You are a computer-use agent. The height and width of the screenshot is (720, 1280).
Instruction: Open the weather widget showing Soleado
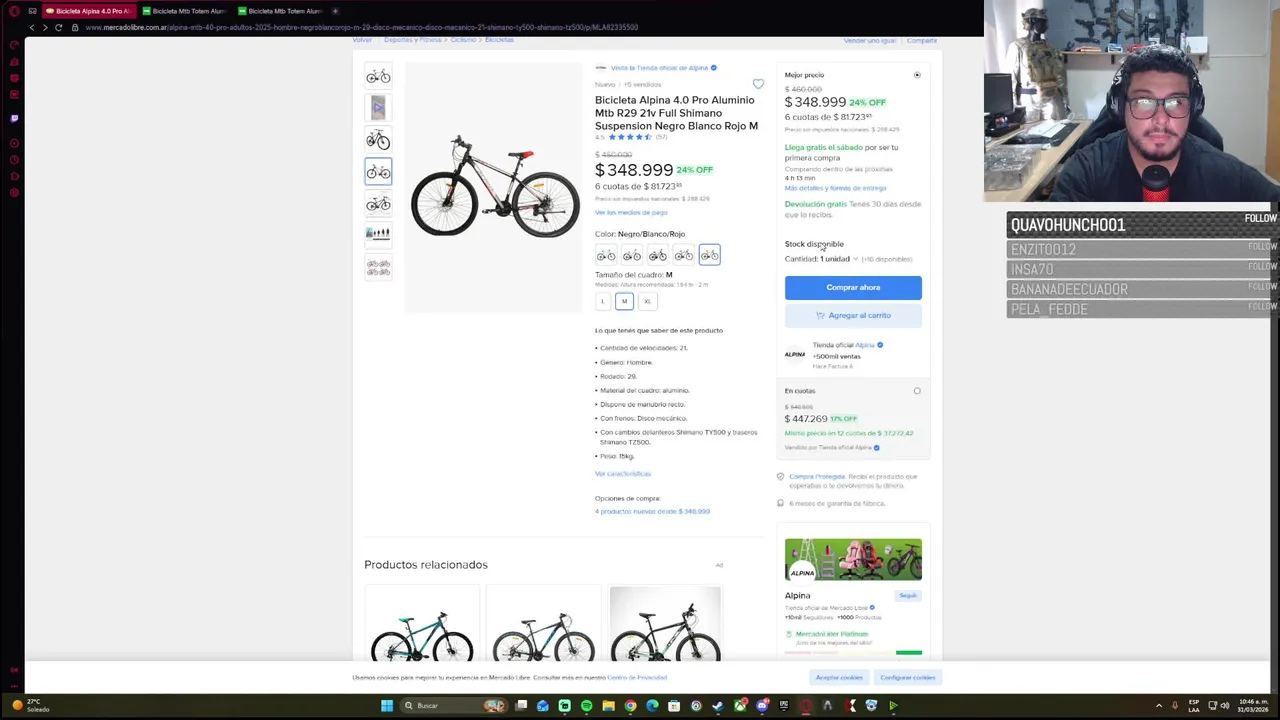[30, 706]
